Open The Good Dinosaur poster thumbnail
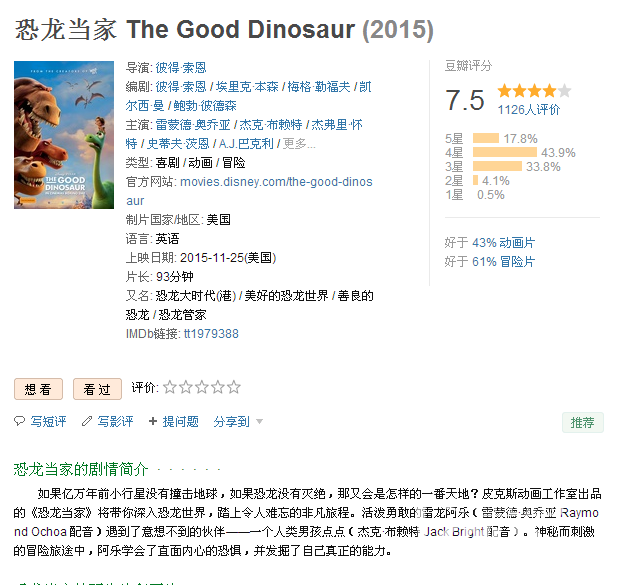Viewport: 626px width, 585px height. click(64, 135)
